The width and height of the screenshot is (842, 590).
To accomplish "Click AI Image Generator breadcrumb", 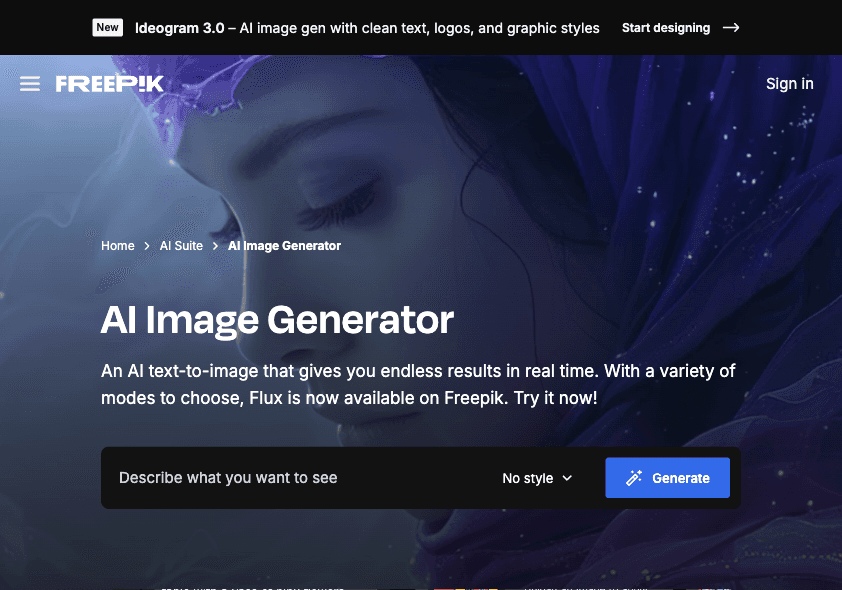I will [285, 246].
